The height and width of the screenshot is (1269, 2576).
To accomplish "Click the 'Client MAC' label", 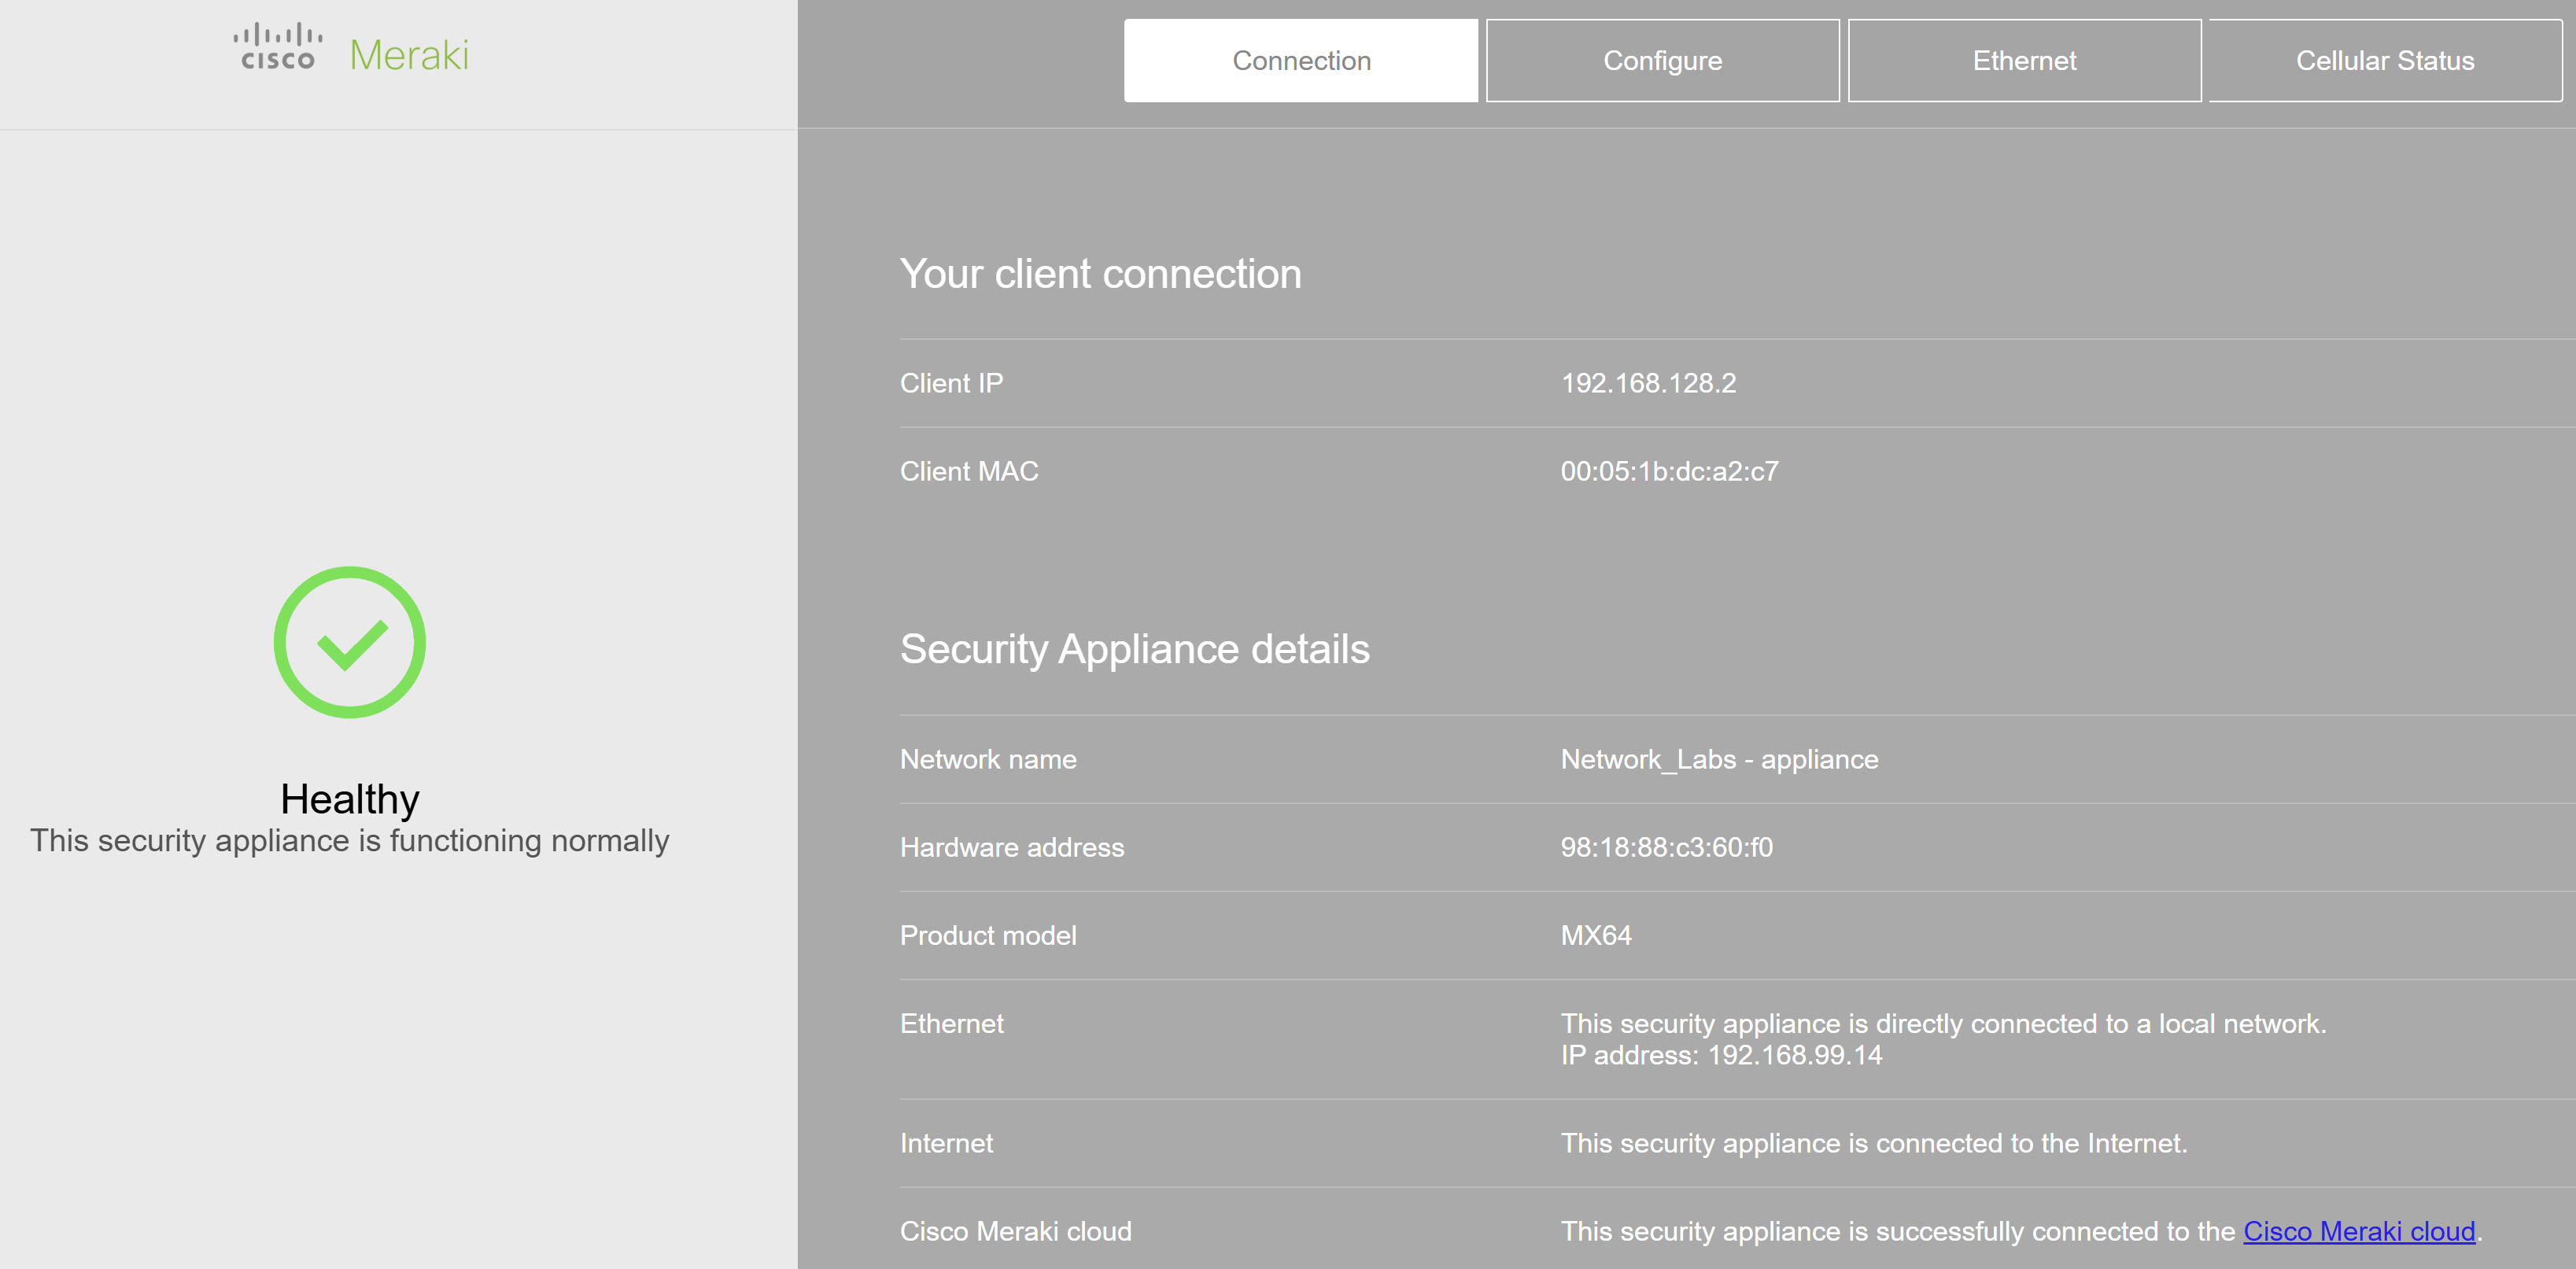I will [969, 471].
